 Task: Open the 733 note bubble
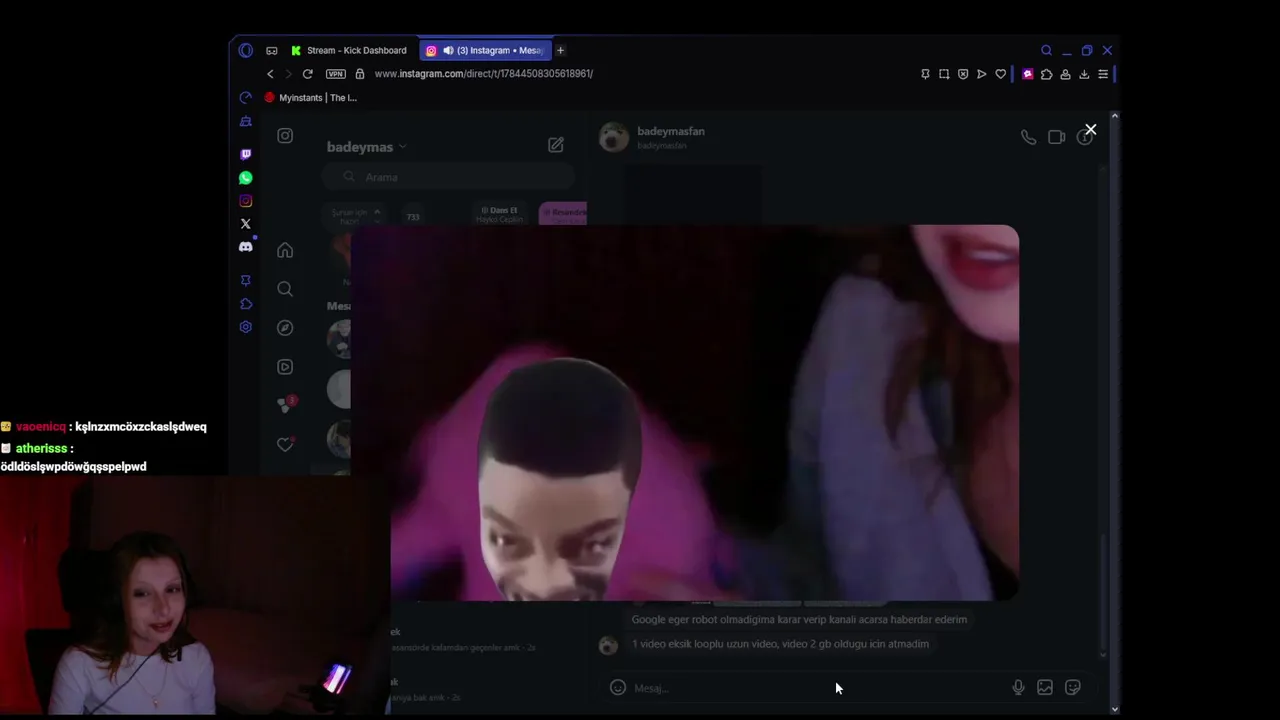(413, 217)
